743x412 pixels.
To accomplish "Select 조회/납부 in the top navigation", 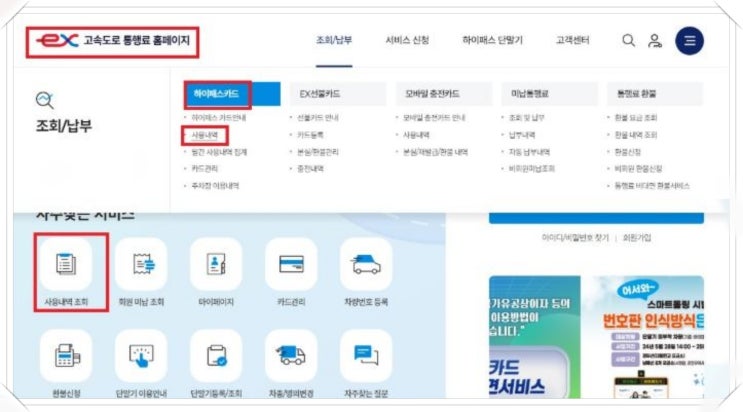I will click(334, 40).
